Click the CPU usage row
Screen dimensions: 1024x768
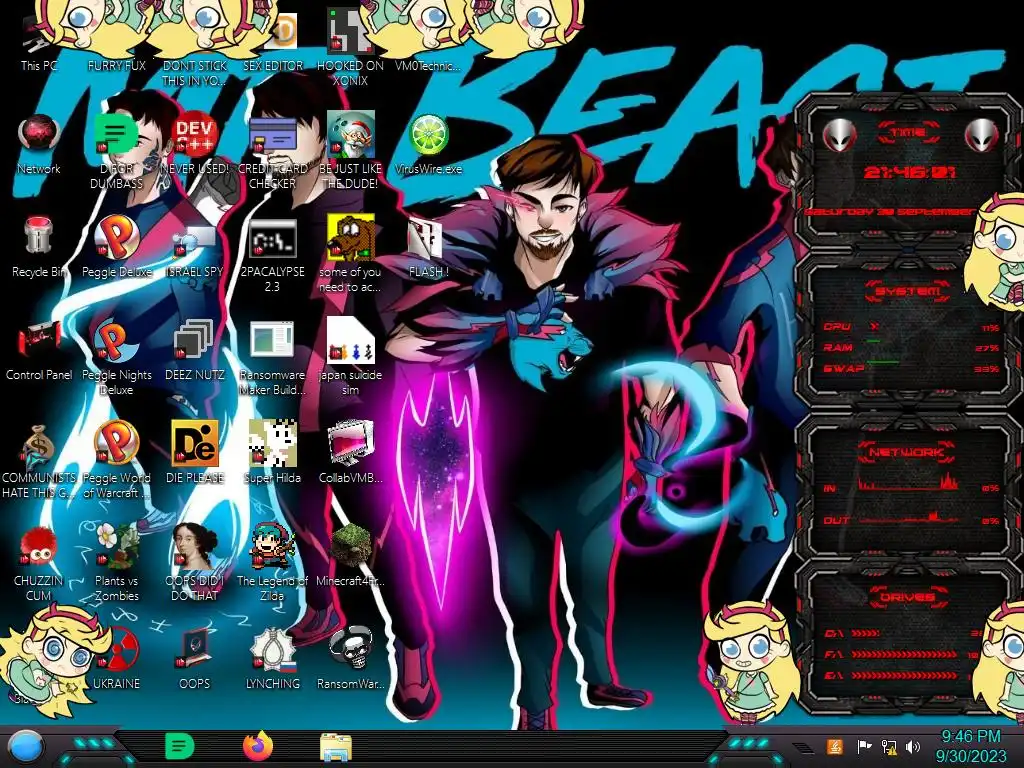click(x=911, y=327)
